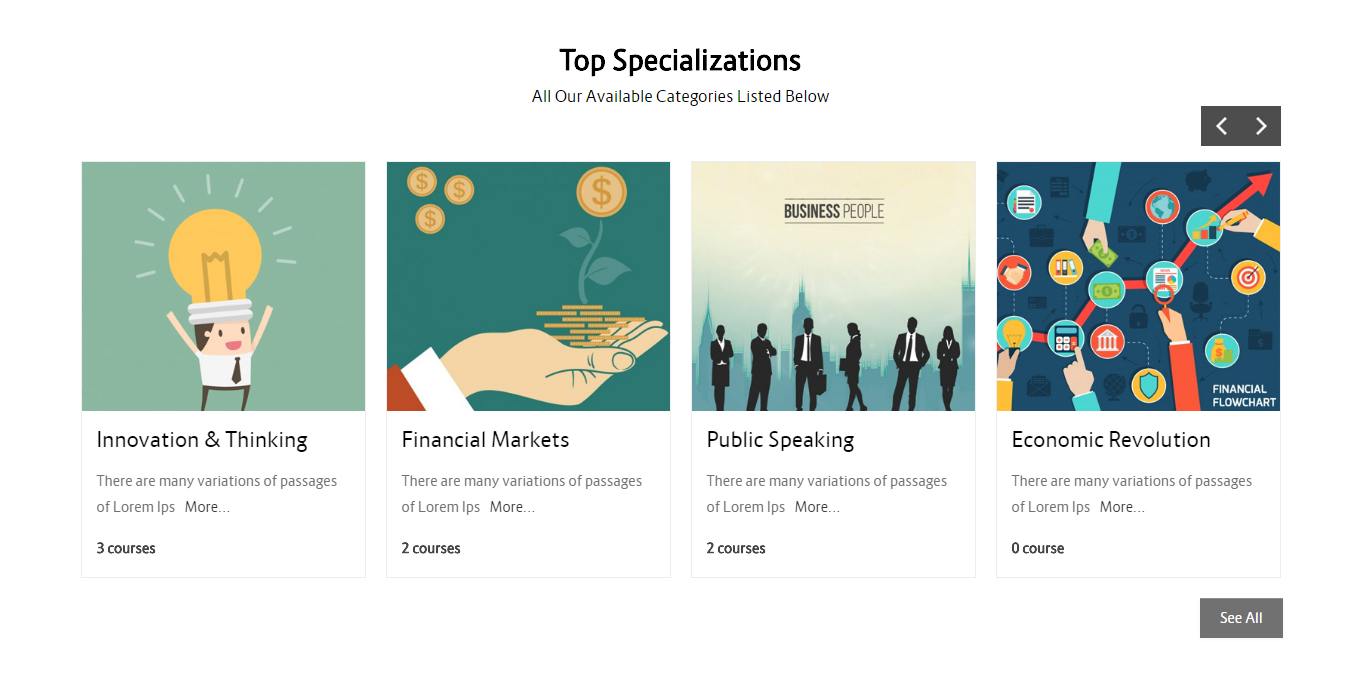Click the next carousel arrow
The height and width of the screenshot is (681, 1360).
click(1261, 126)
